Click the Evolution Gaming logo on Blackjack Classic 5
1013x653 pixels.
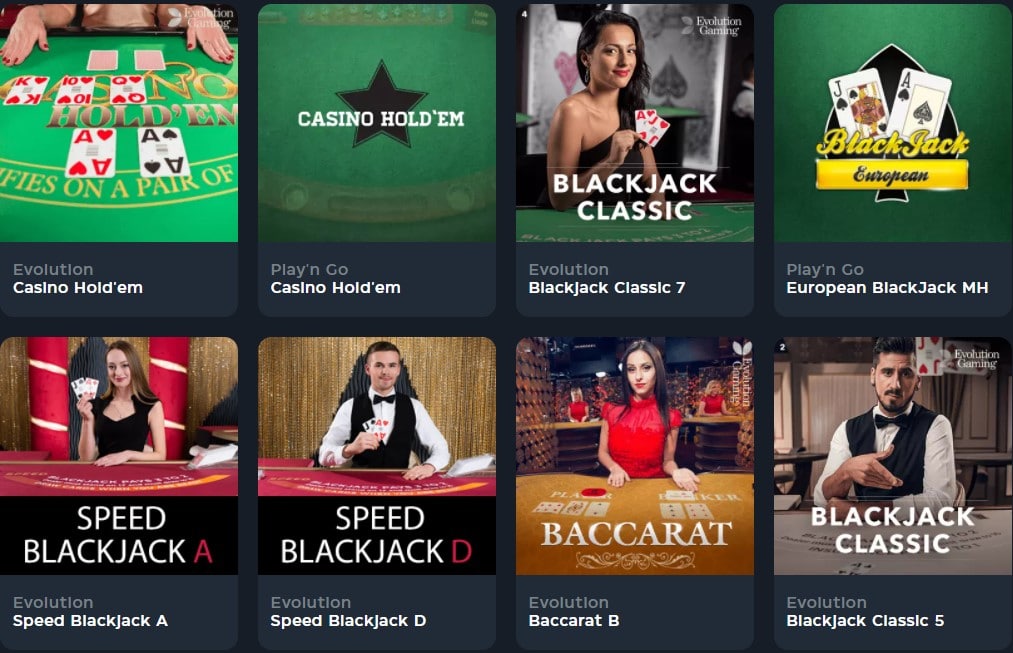[x=970, y=358]
